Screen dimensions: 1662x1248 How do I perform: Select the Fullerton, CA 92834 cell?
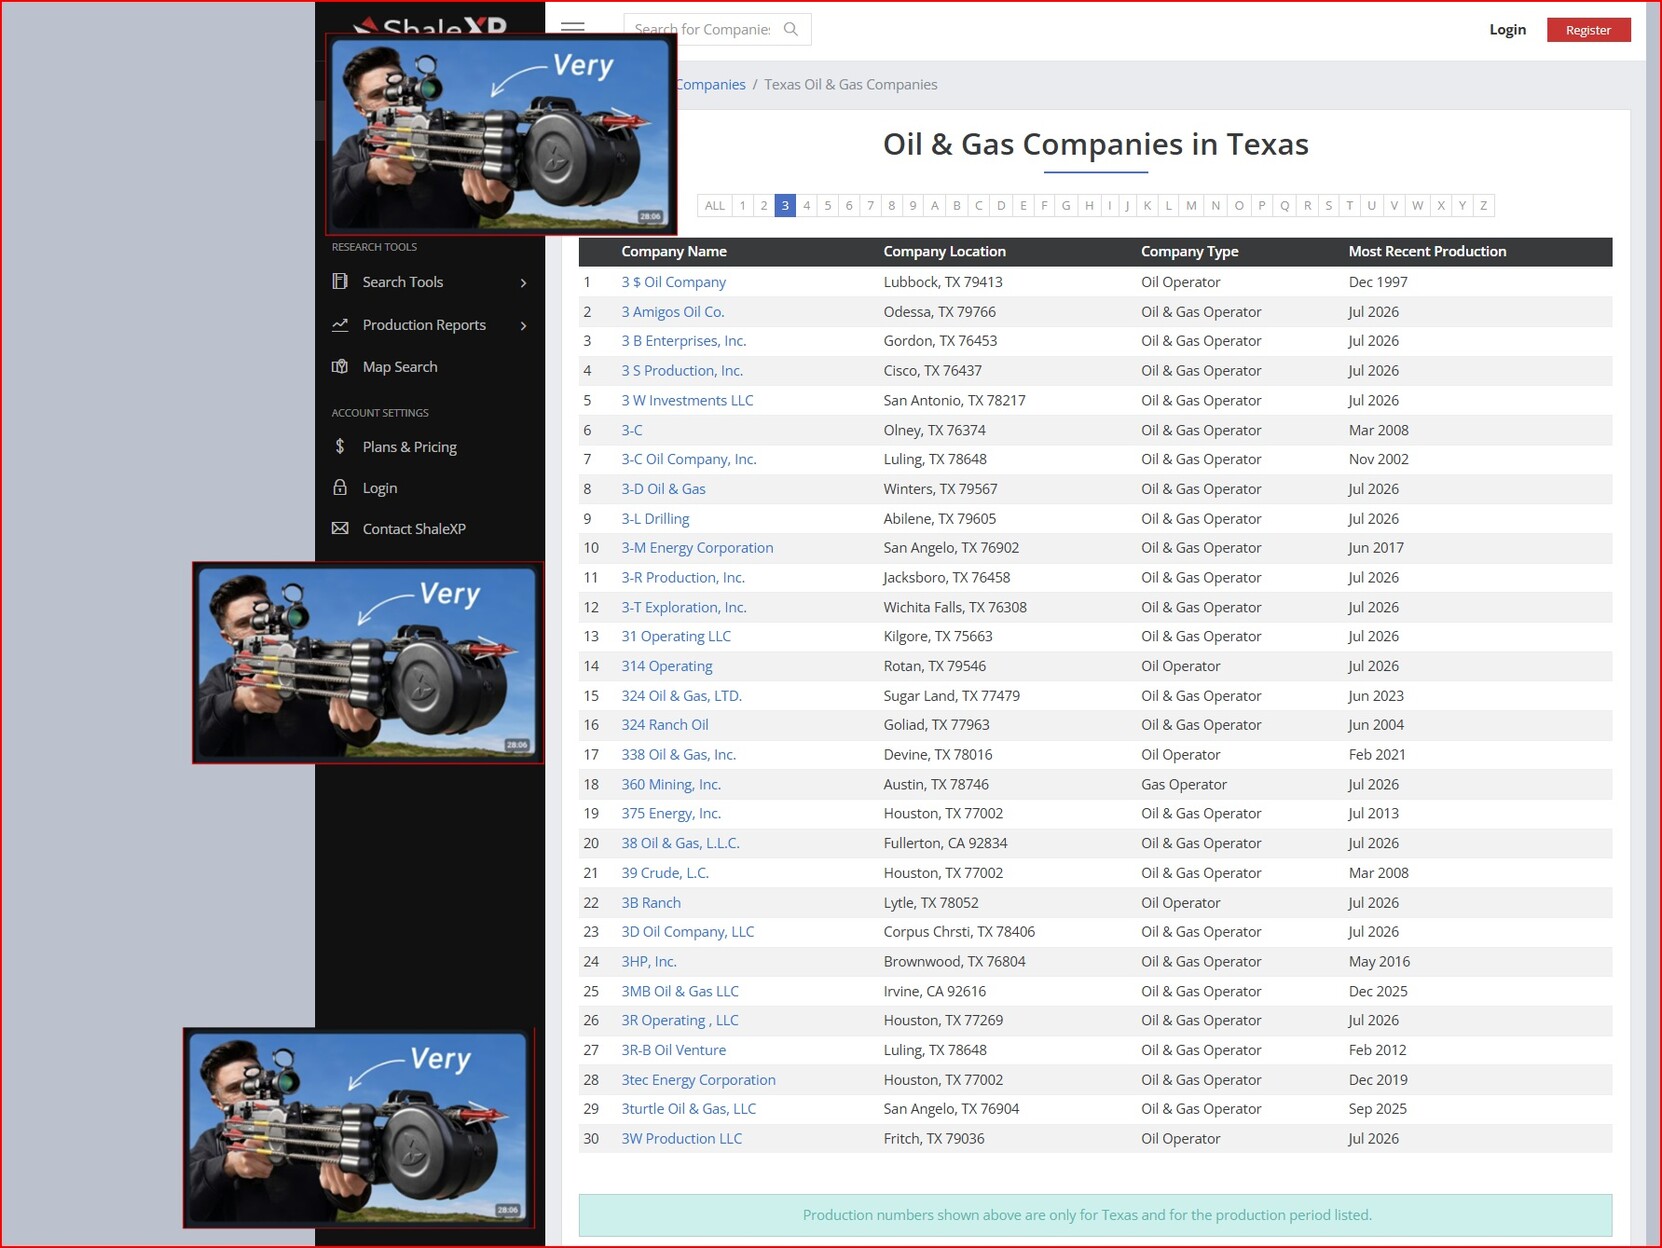point(945,843)
